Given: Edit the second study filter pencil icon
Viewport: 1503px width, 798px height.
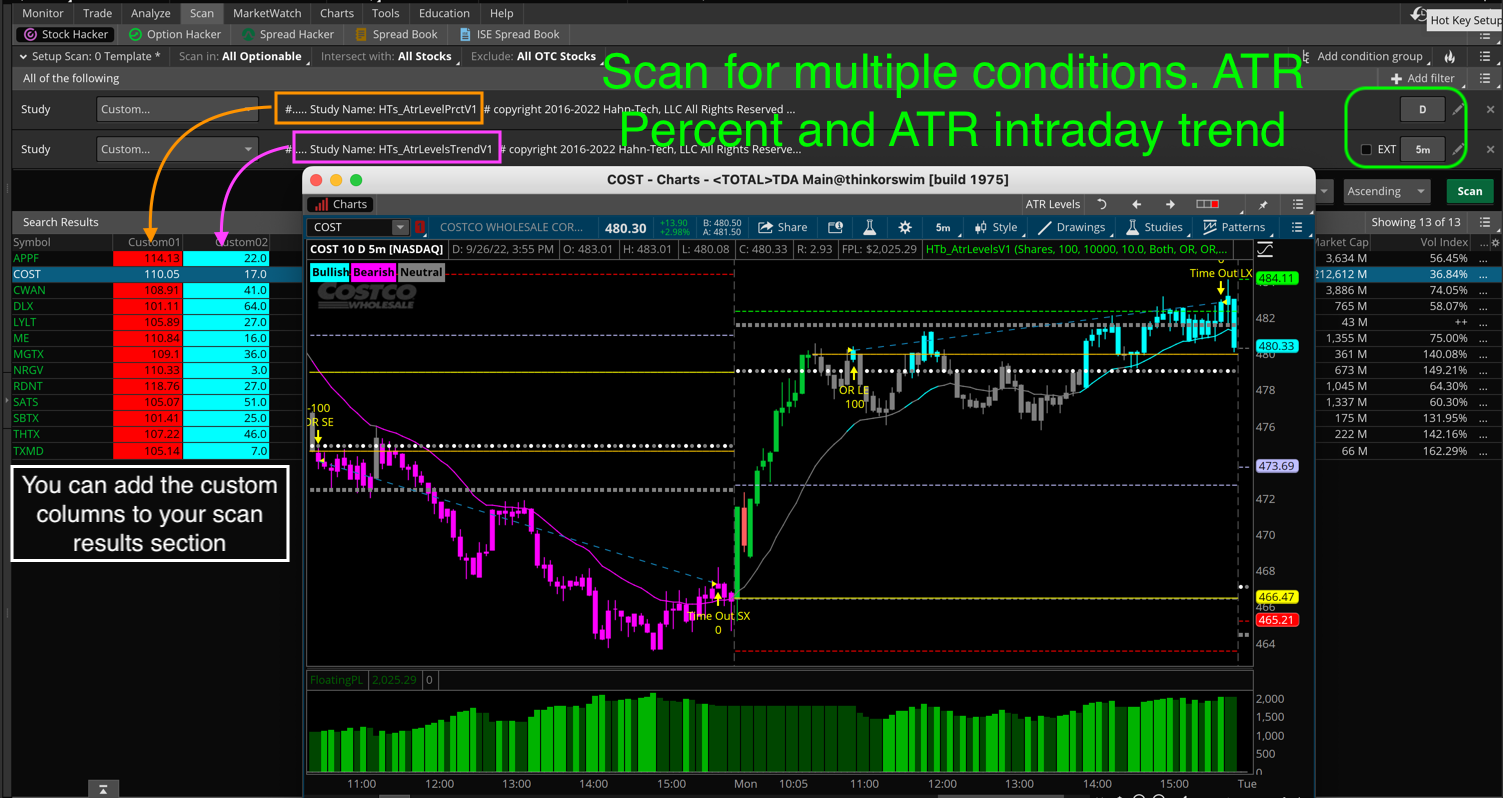Looking at the screenshot, I should (x=1458, y=149).
